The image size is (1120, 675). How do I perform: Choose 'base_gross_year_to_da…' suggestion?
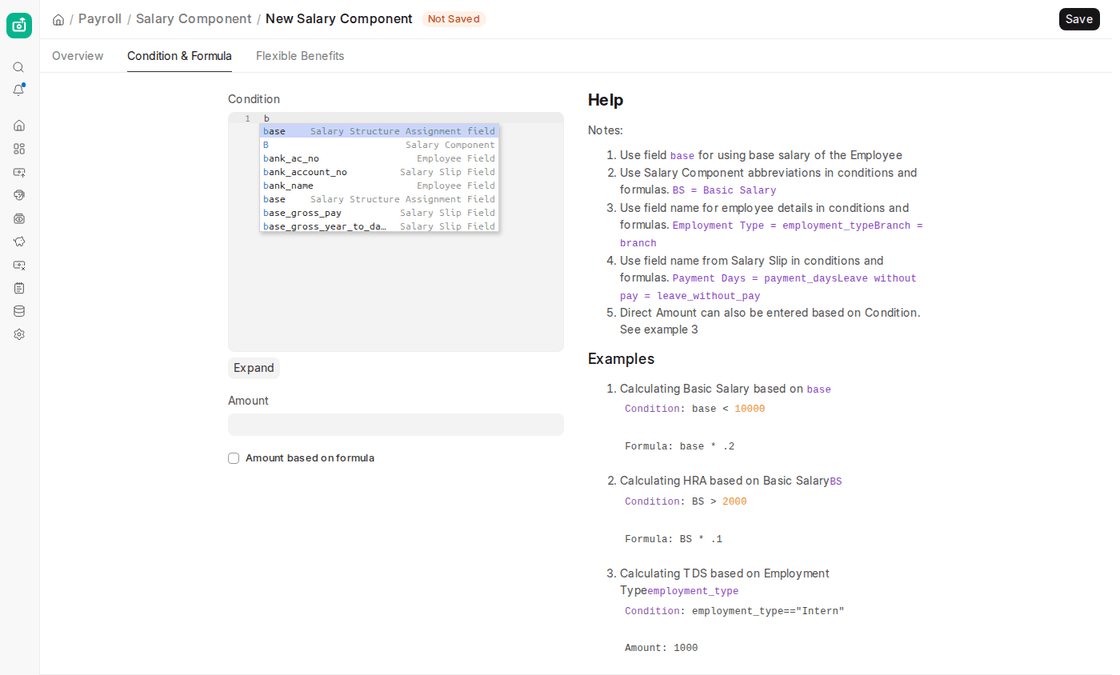(379, 226)
